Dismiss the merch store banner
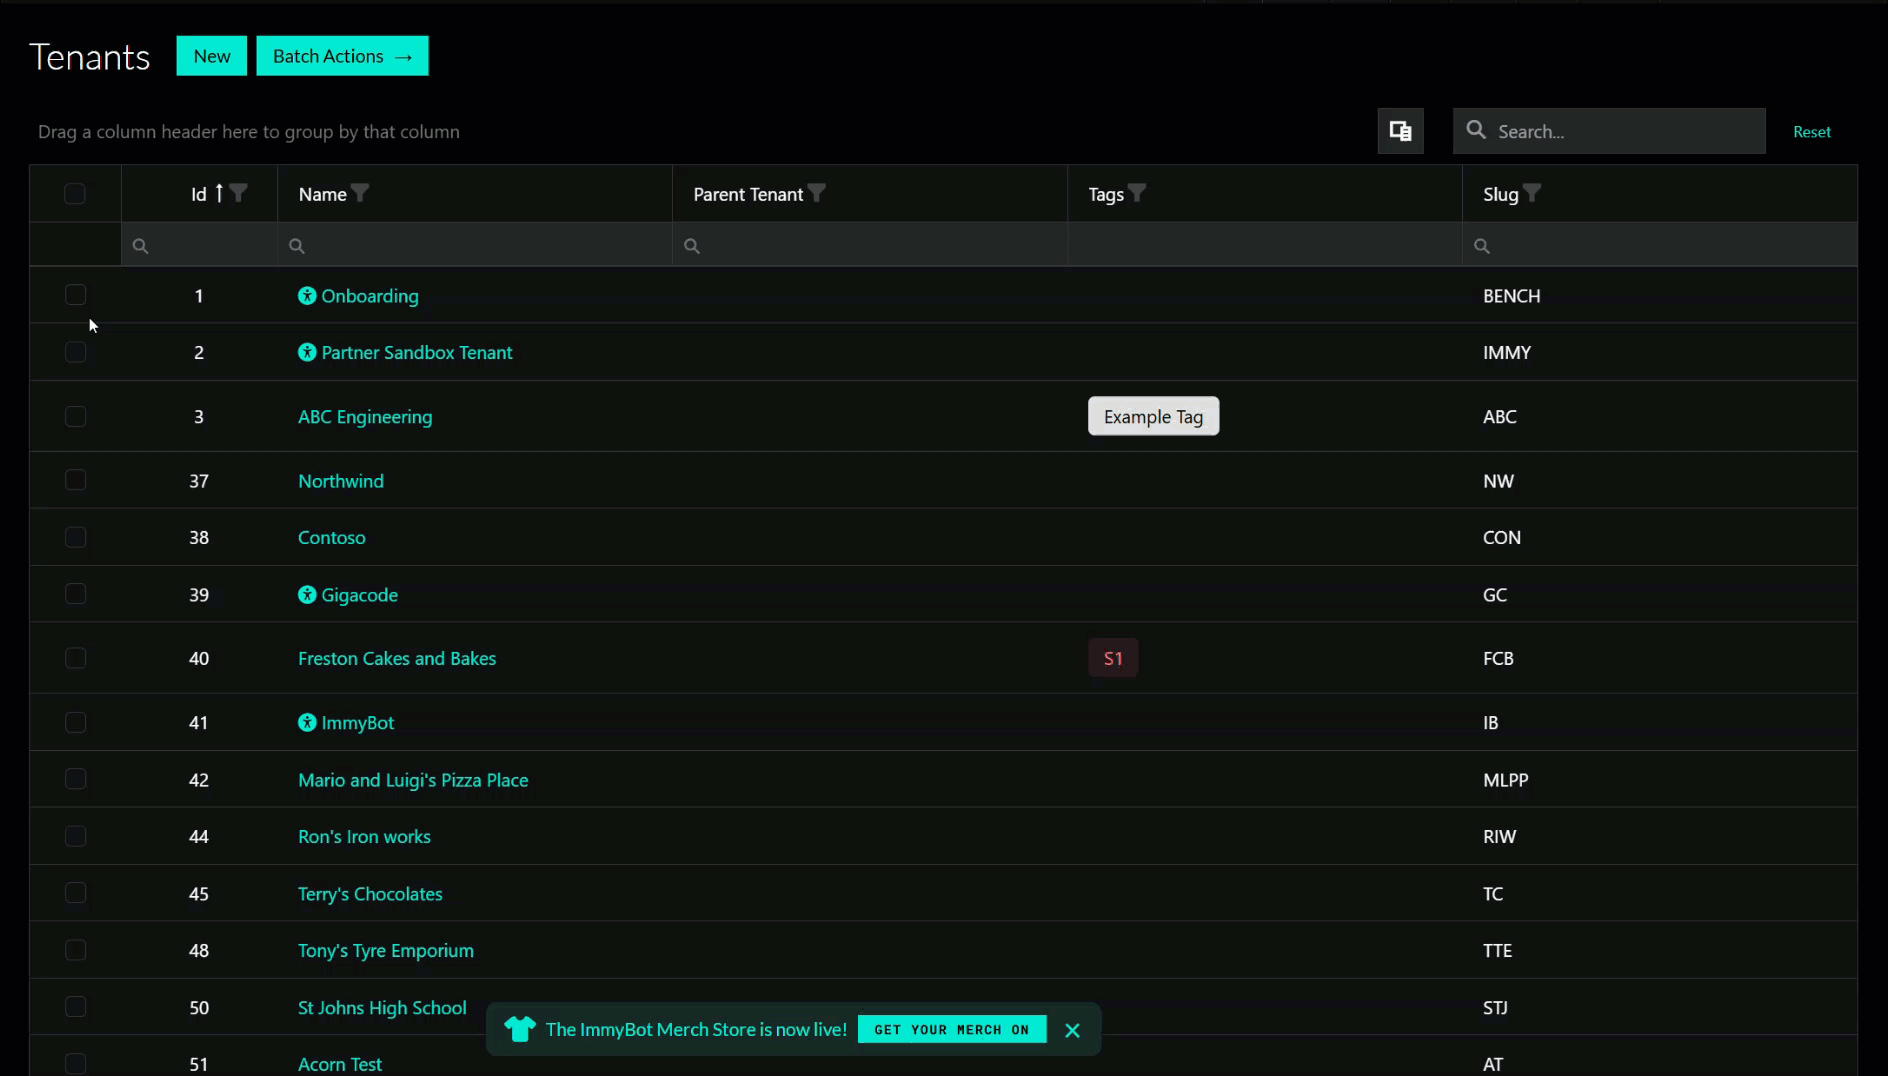Image resolution: width=1888 pixels, height=1076 pixels. click(1072, 1030)
